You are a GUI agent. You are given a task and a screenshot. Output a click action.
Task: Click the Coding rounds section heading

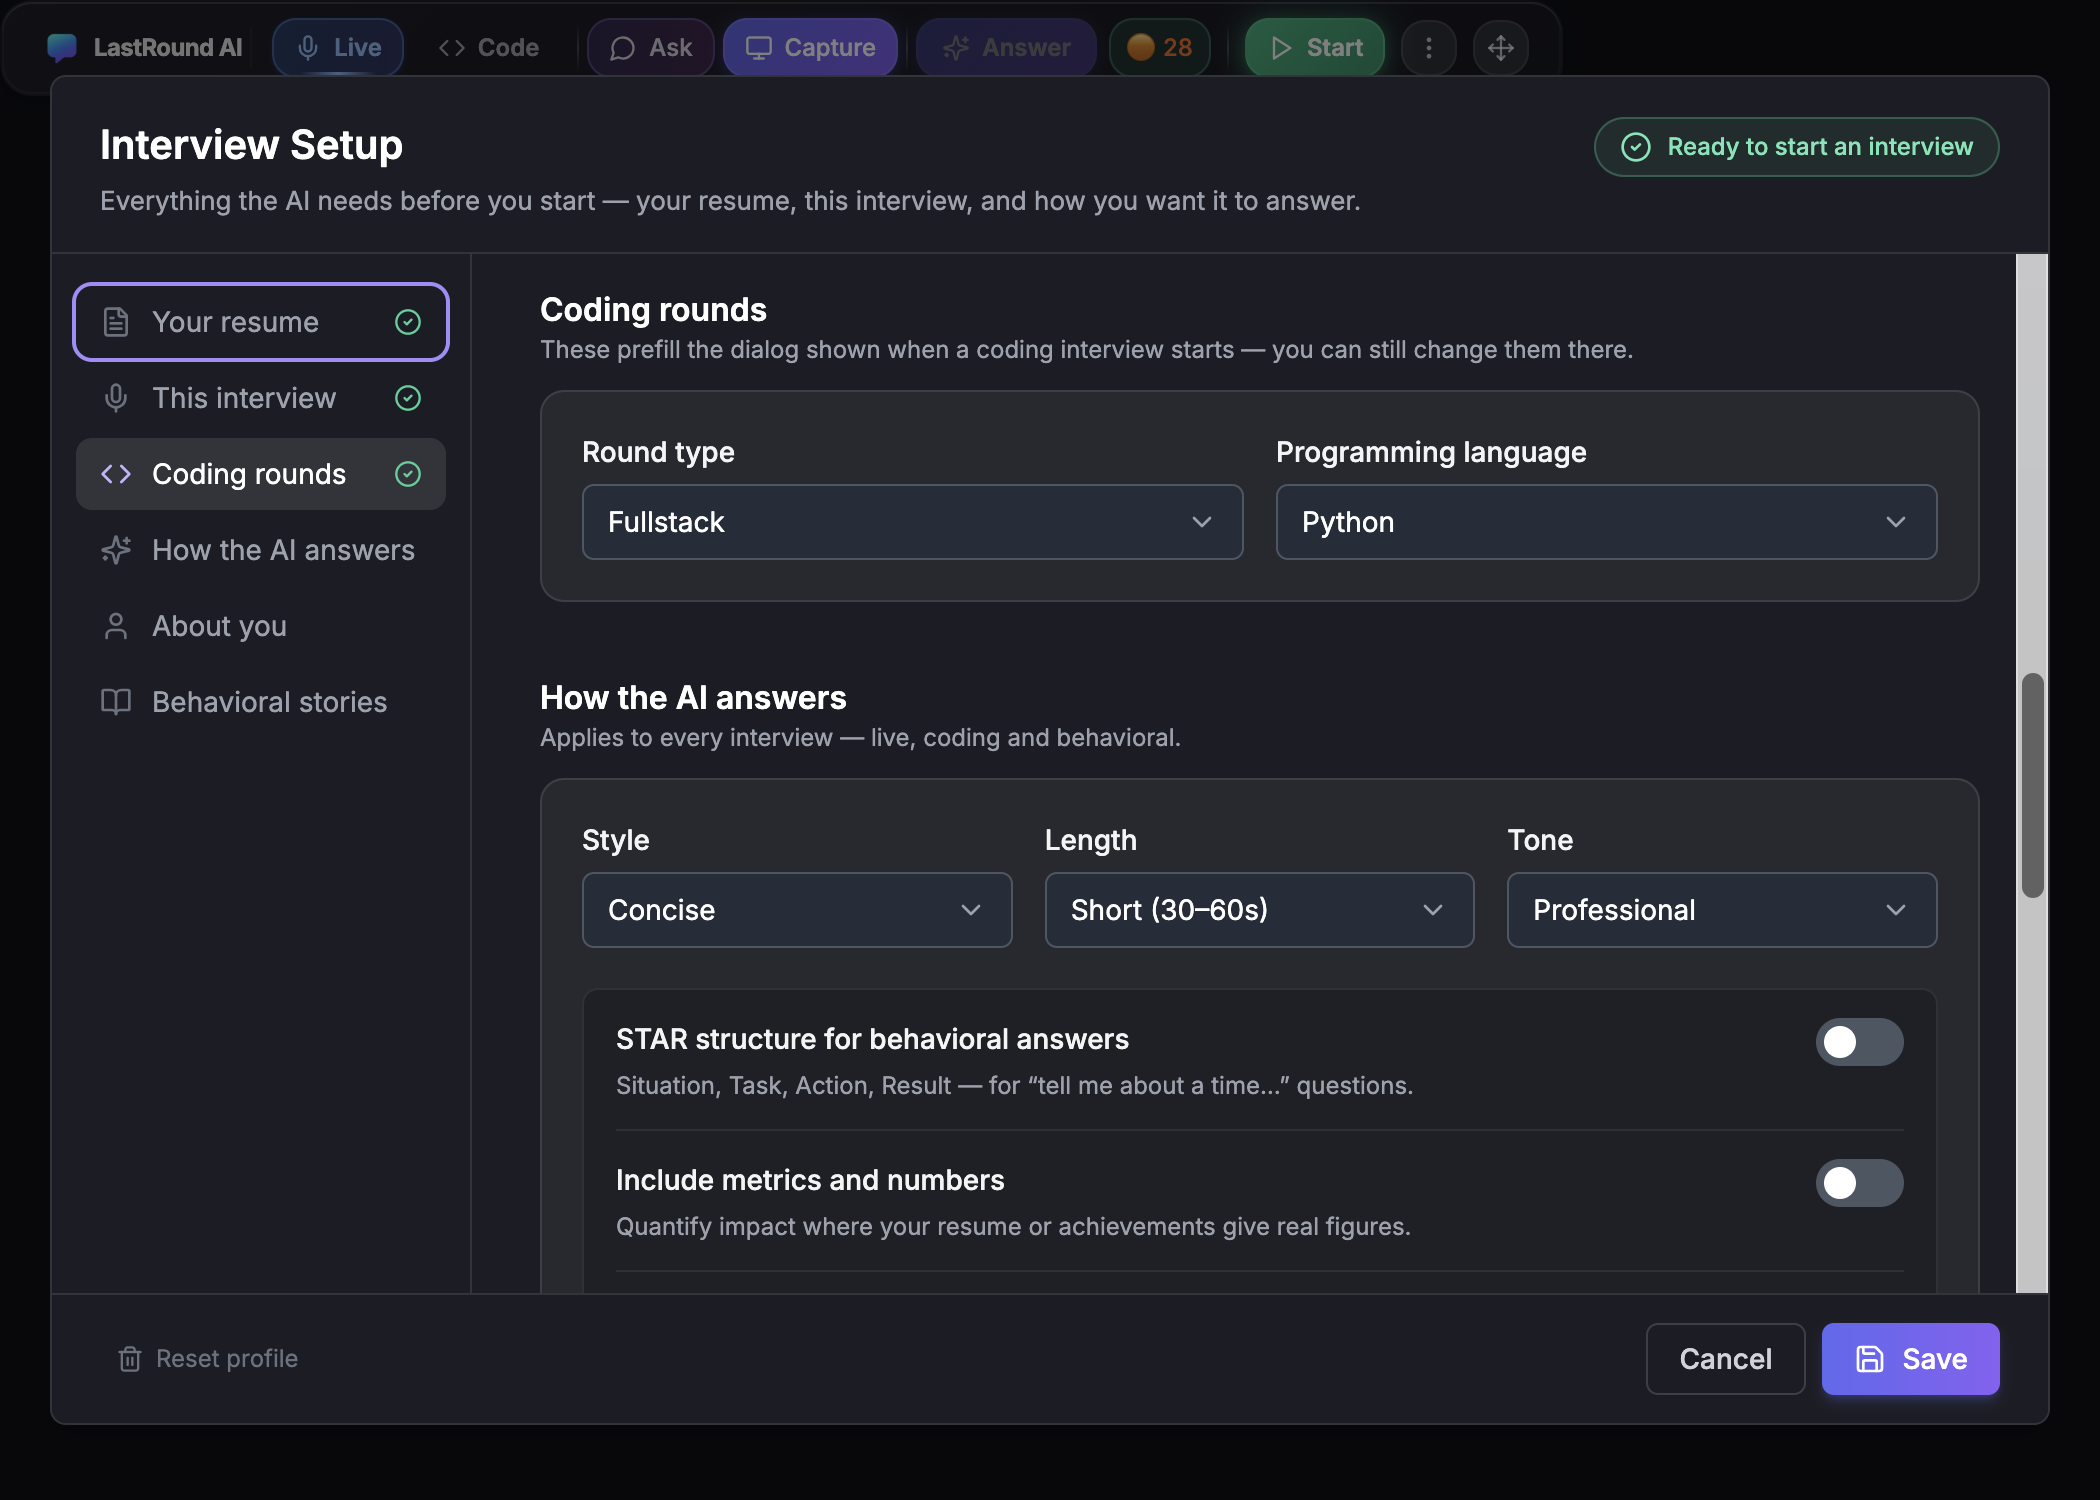653,310
